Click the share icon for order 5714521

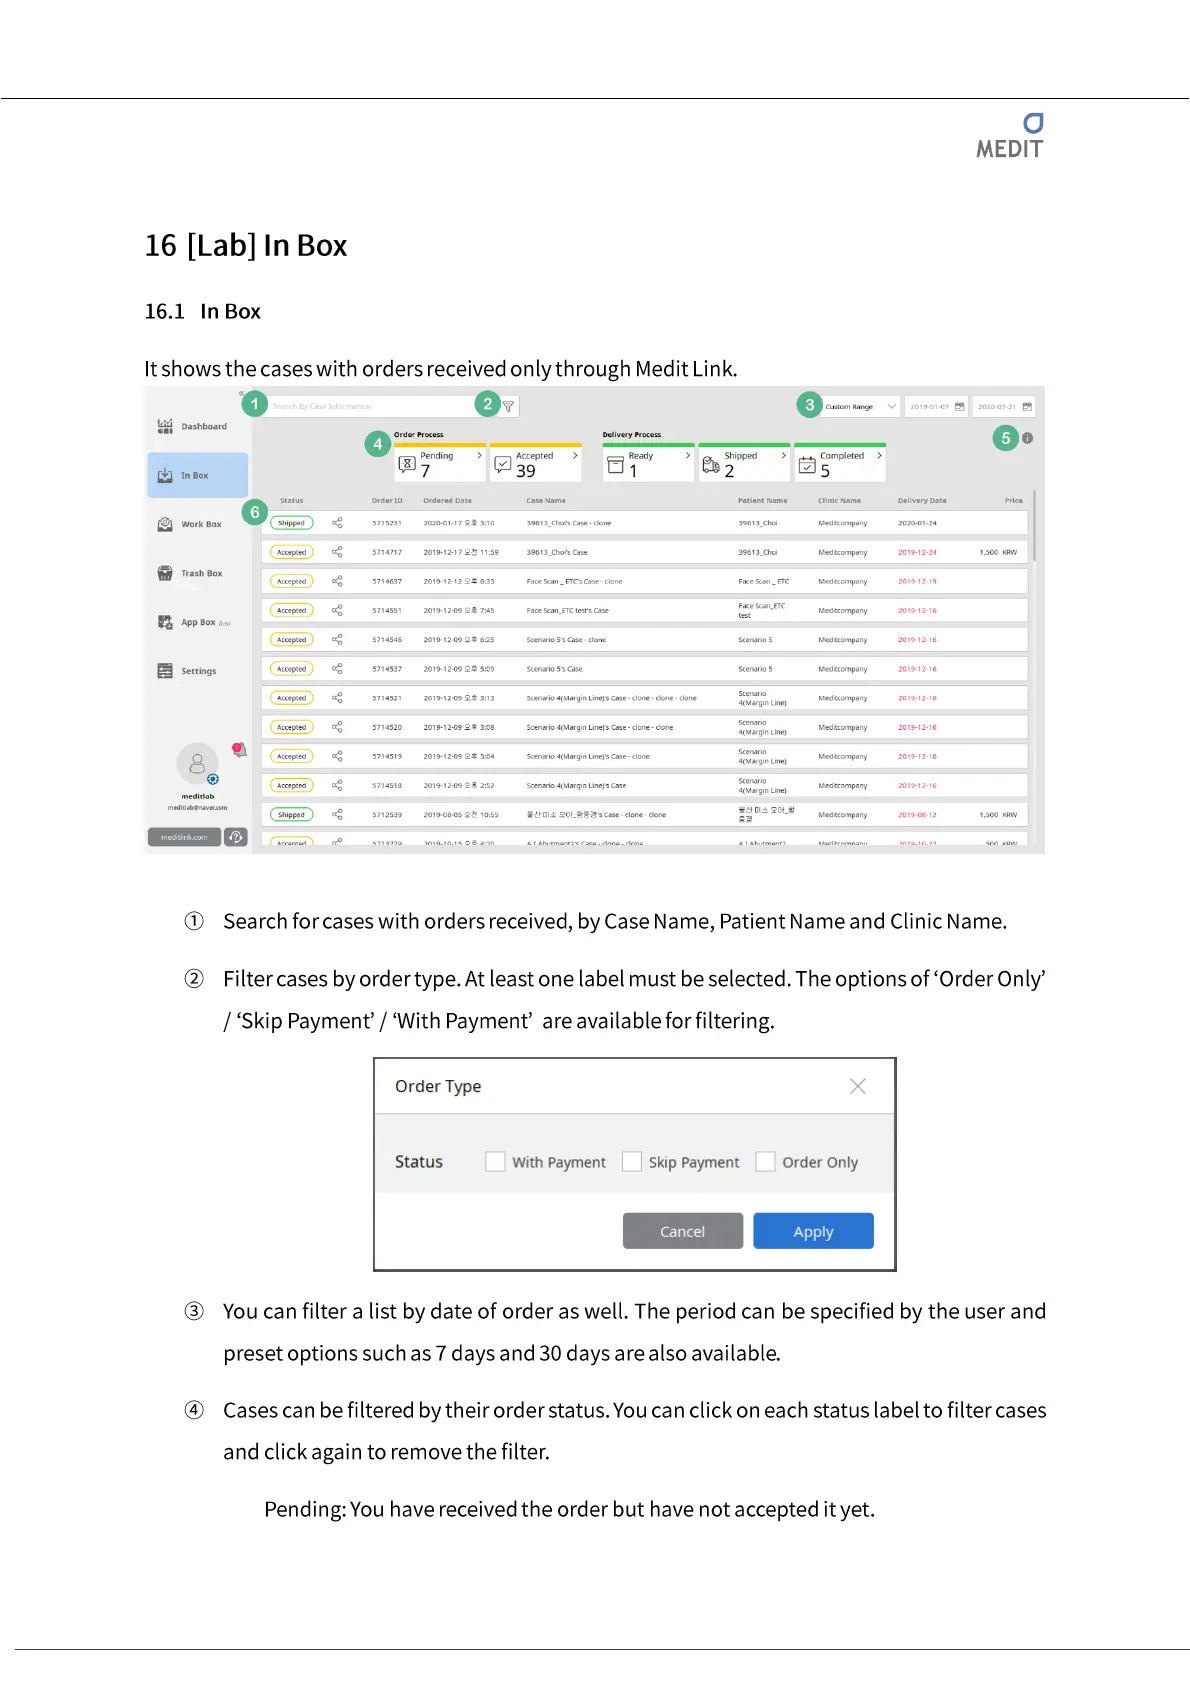337,698
